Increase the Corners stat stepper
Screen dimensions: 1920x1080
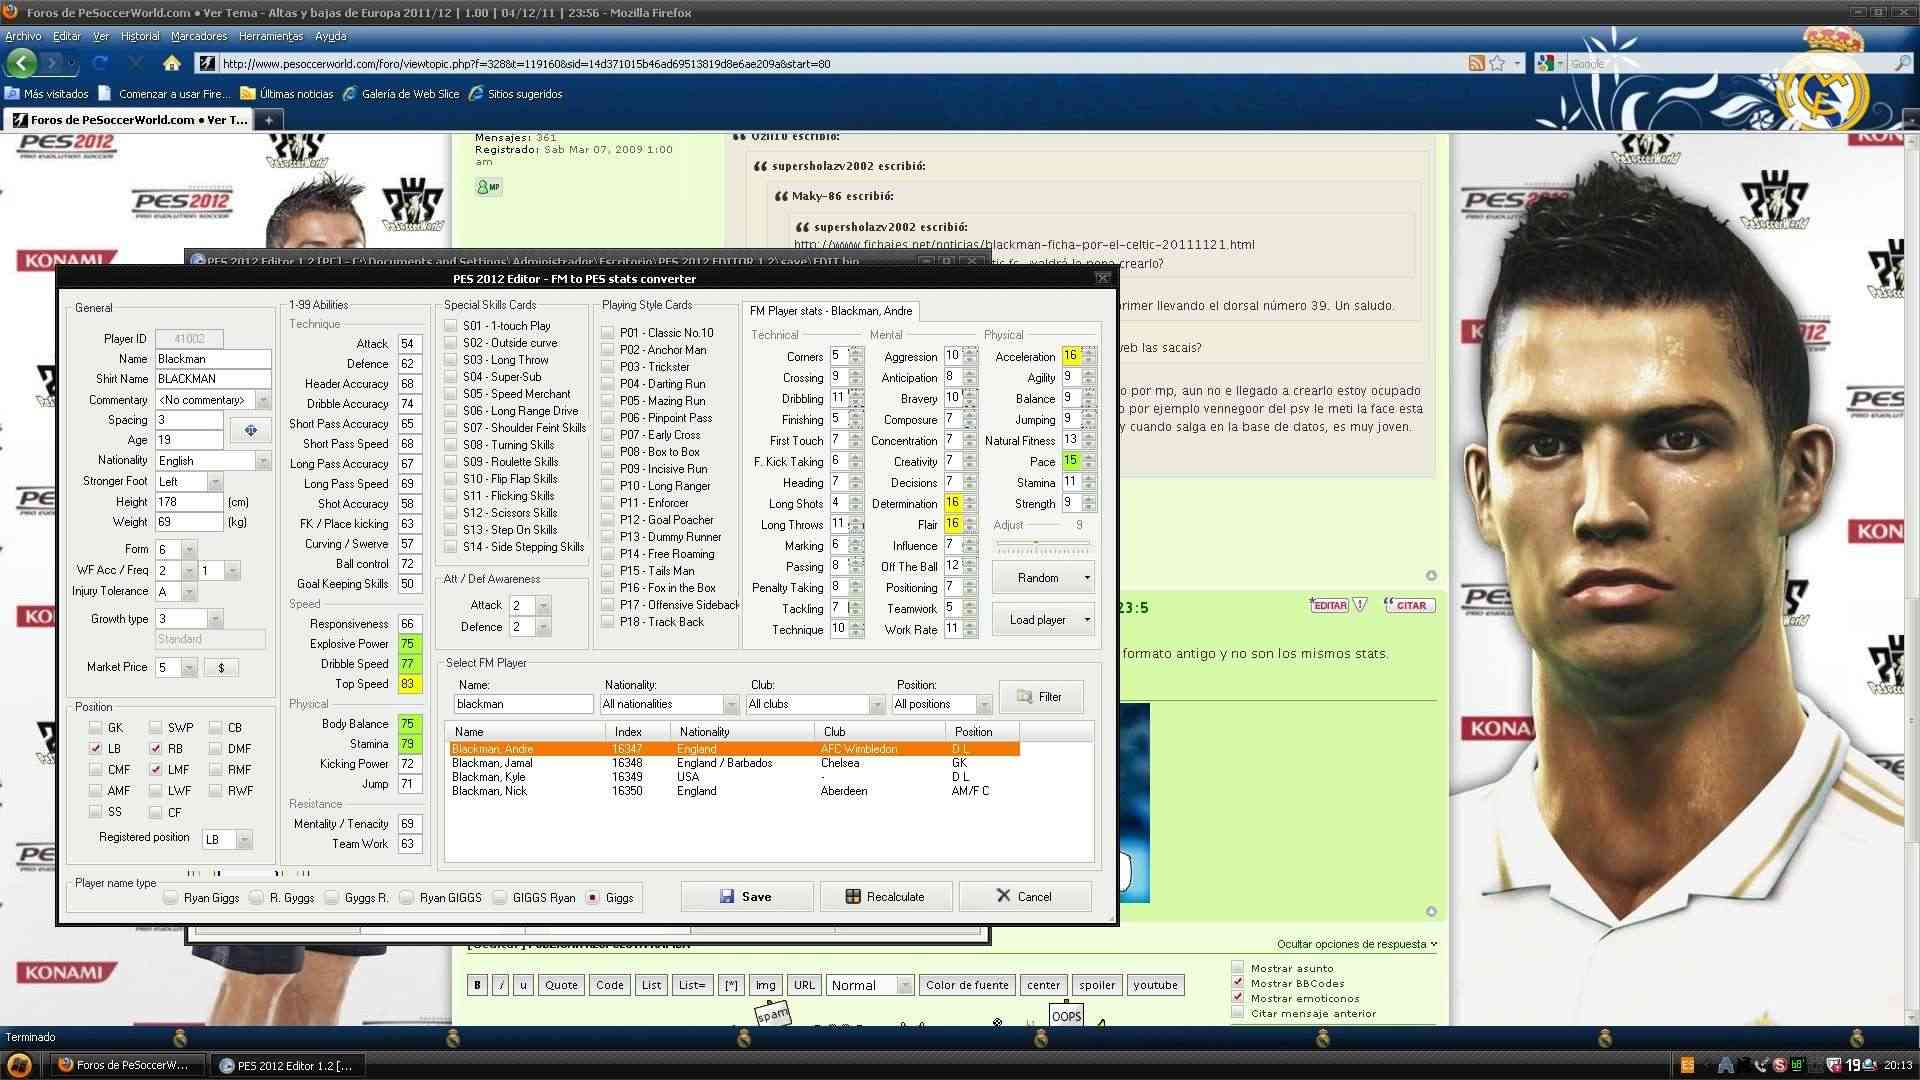click(x=856, y=352)
